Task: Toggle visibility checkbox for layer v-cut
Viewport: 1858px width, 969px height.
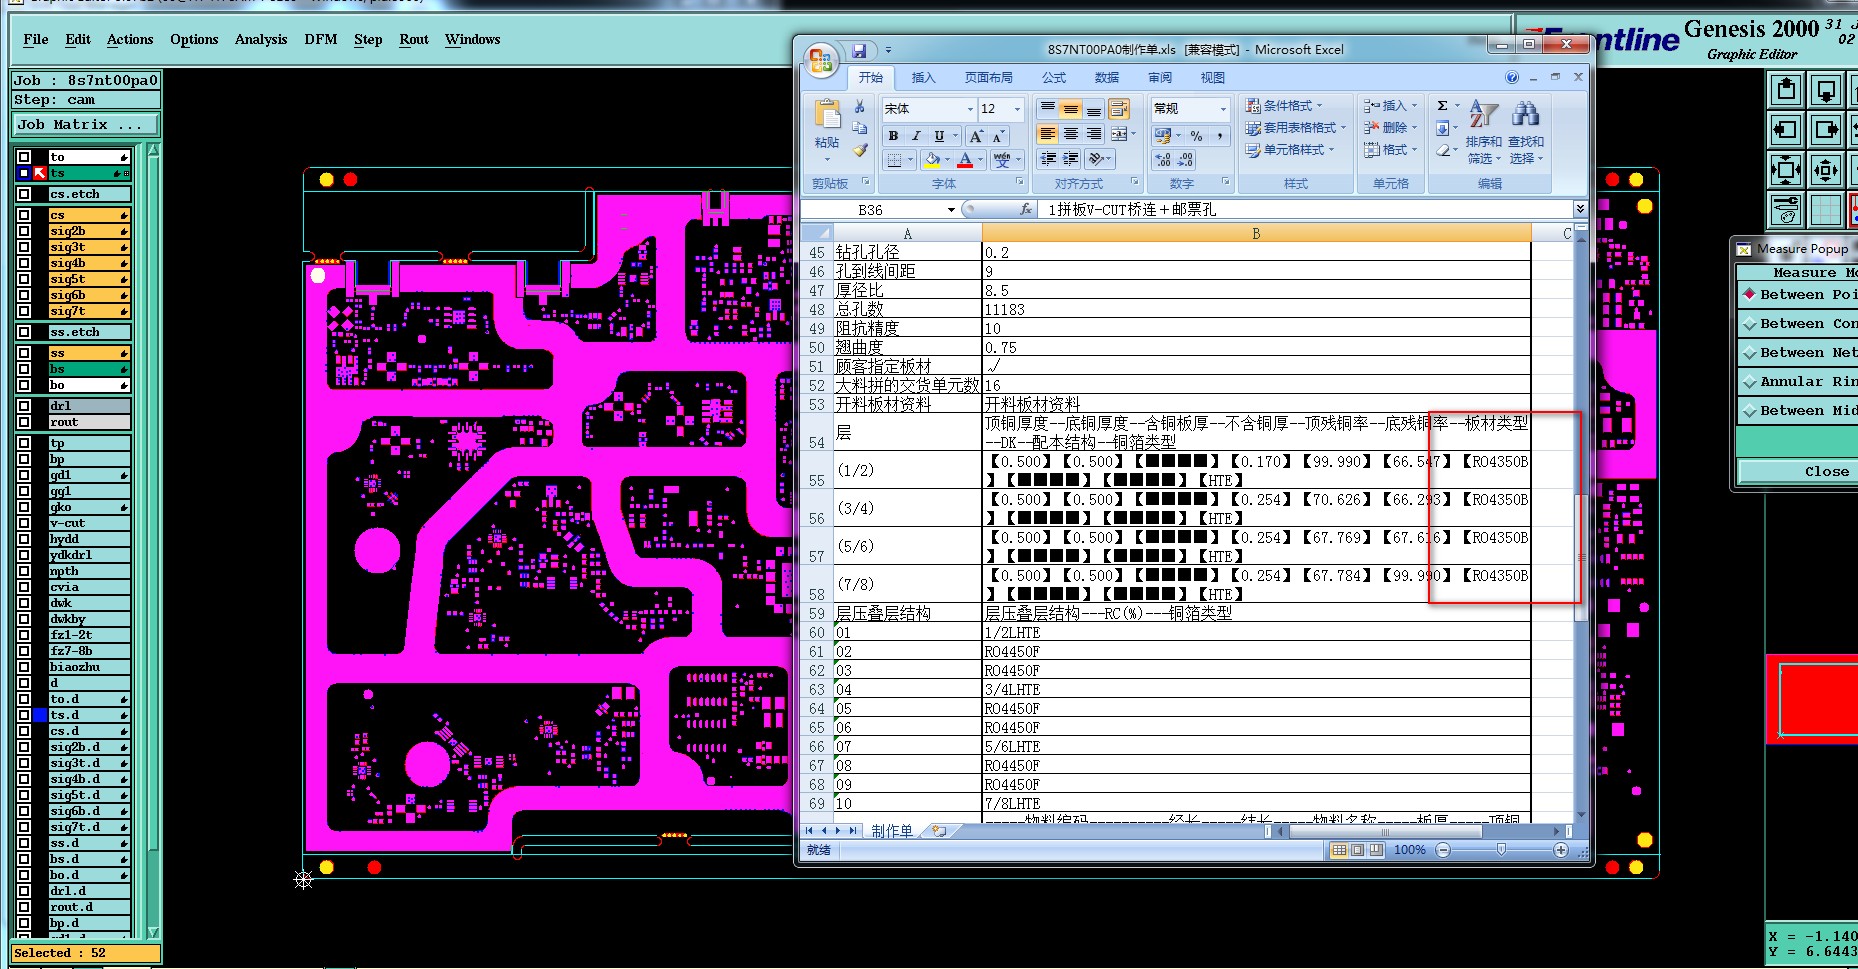Action: 24,523
